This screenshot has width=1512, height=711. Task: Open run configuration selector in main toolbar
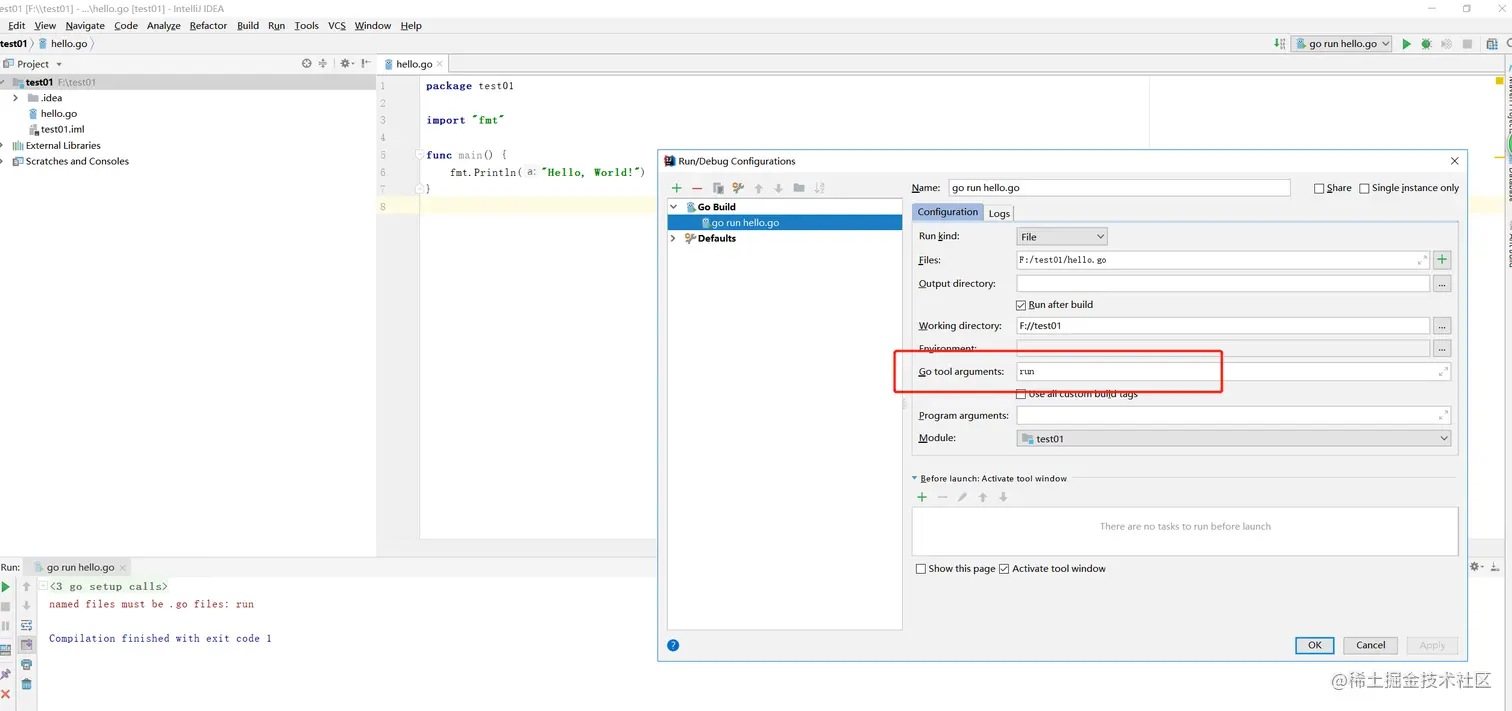pos(1341,44)
